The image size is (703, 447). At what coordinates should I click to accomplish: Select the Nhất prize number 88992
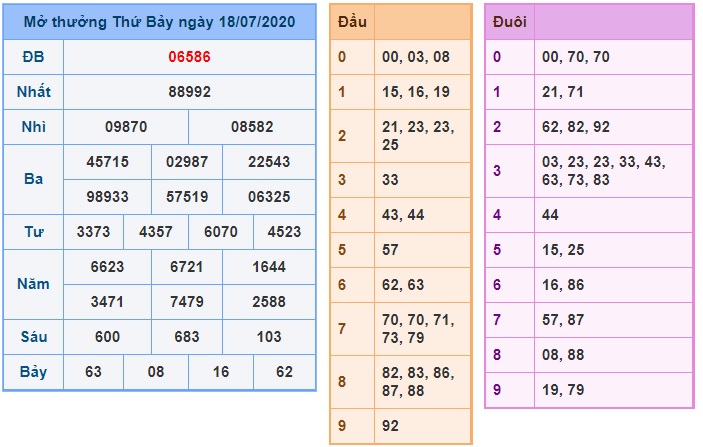click(x=189, y=92)
